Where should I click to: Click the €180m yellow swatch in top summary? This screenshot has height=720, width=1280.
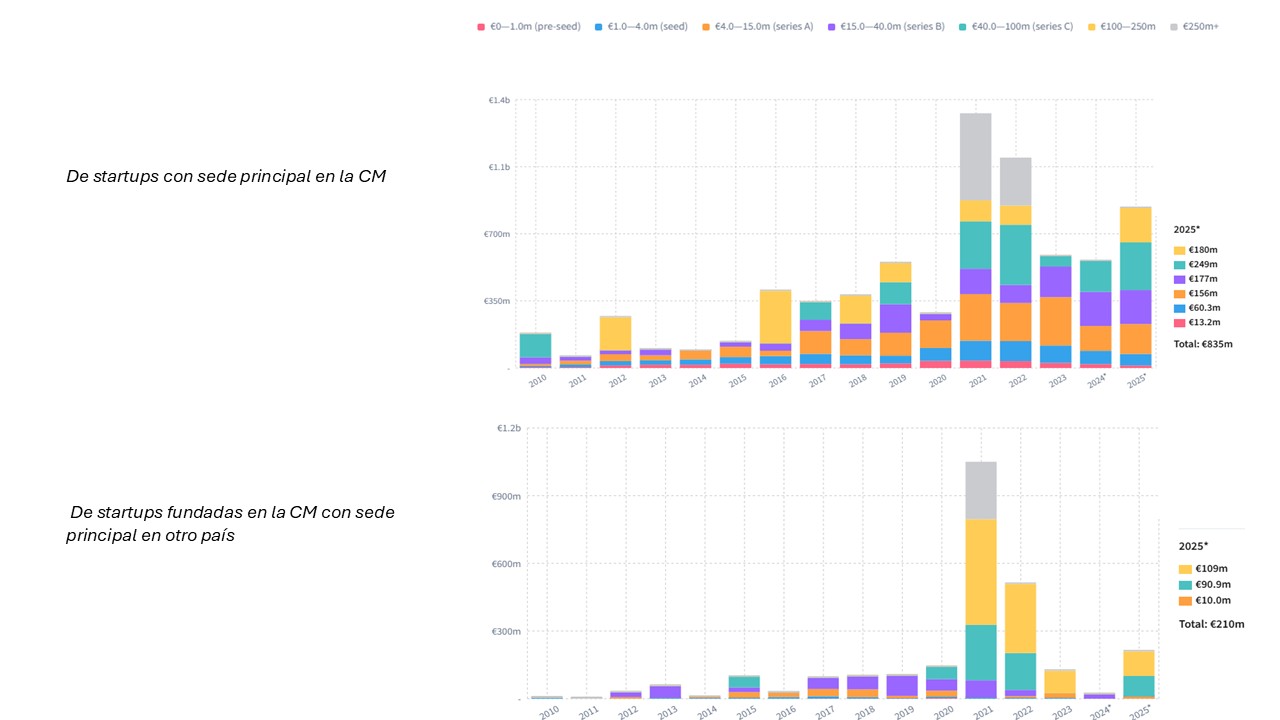(x=1179, y=250)
